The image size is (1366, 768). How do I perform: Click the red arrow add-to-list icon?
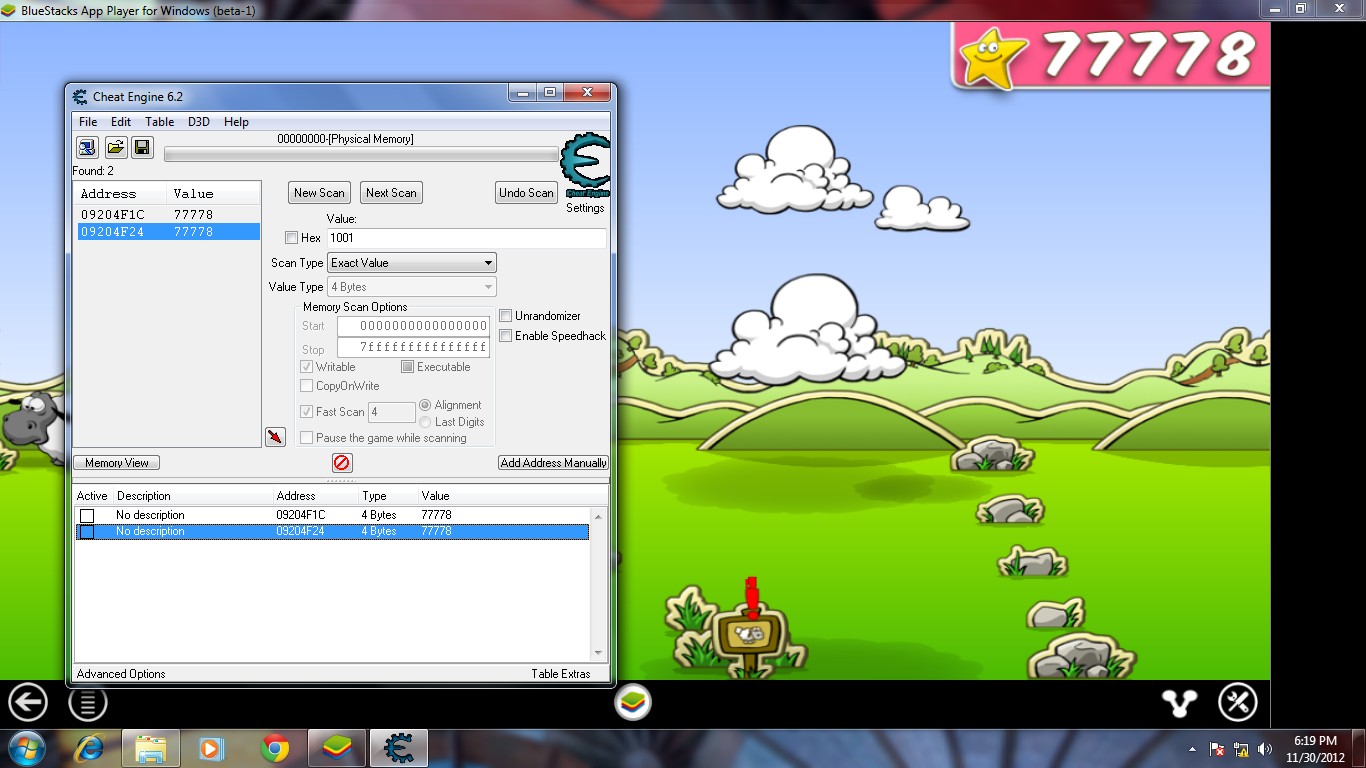pos(275,437)
